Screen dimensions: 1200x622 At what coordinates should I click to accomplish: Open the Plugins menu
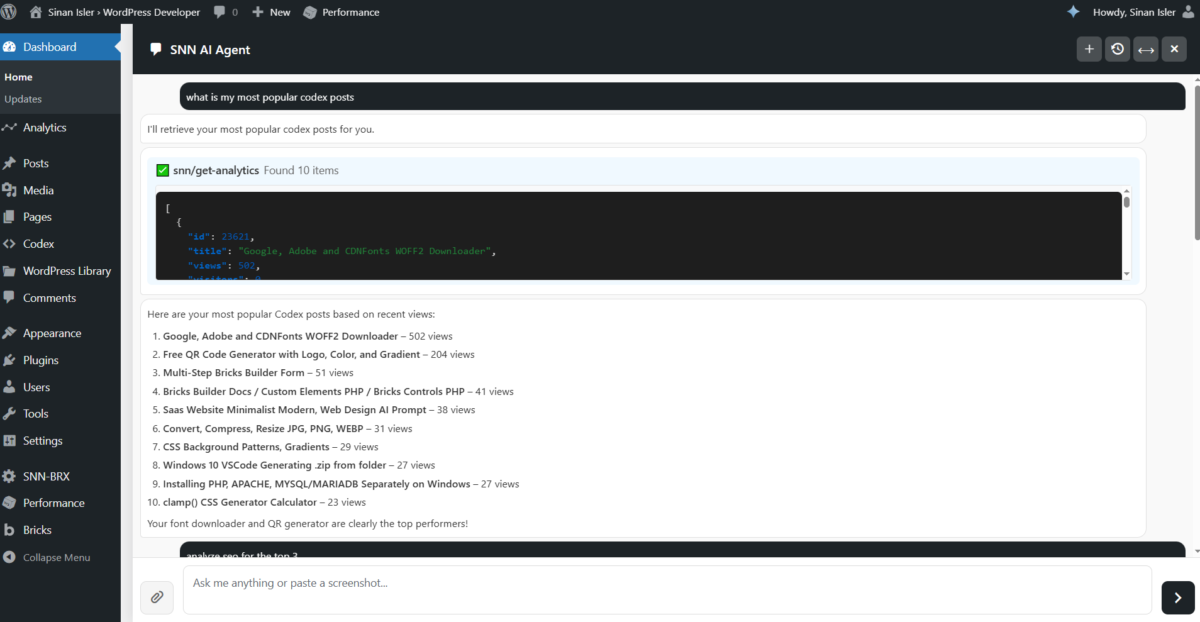tap(41, 360)
